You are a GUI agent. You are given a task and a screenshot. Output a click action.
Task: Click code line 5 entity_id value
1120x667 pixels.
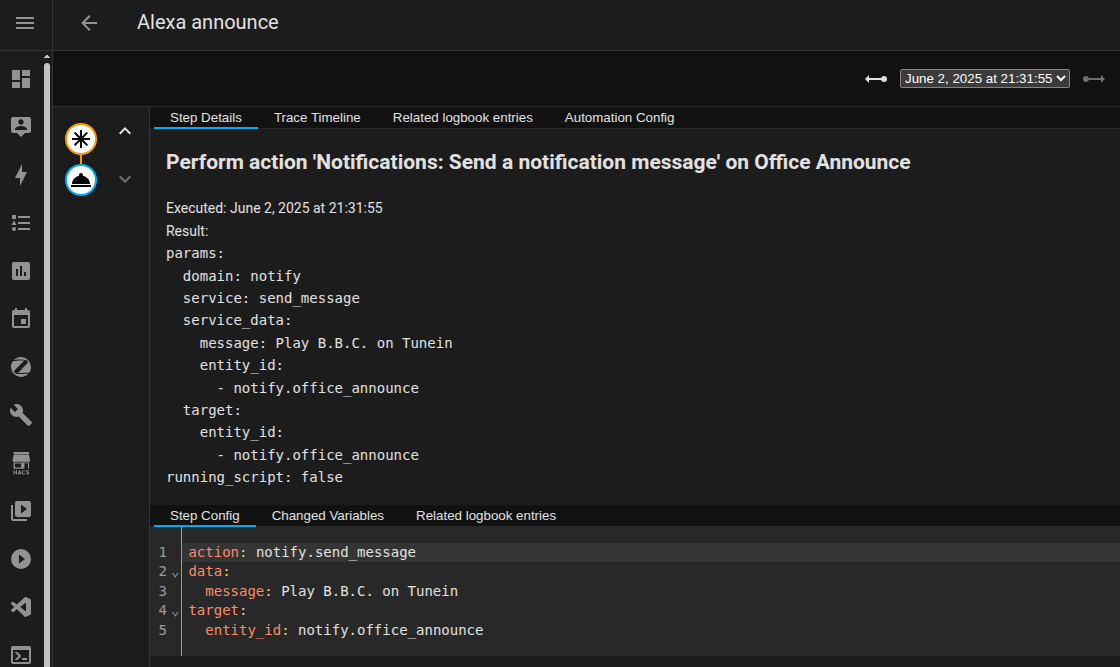(x=391, y=630)
